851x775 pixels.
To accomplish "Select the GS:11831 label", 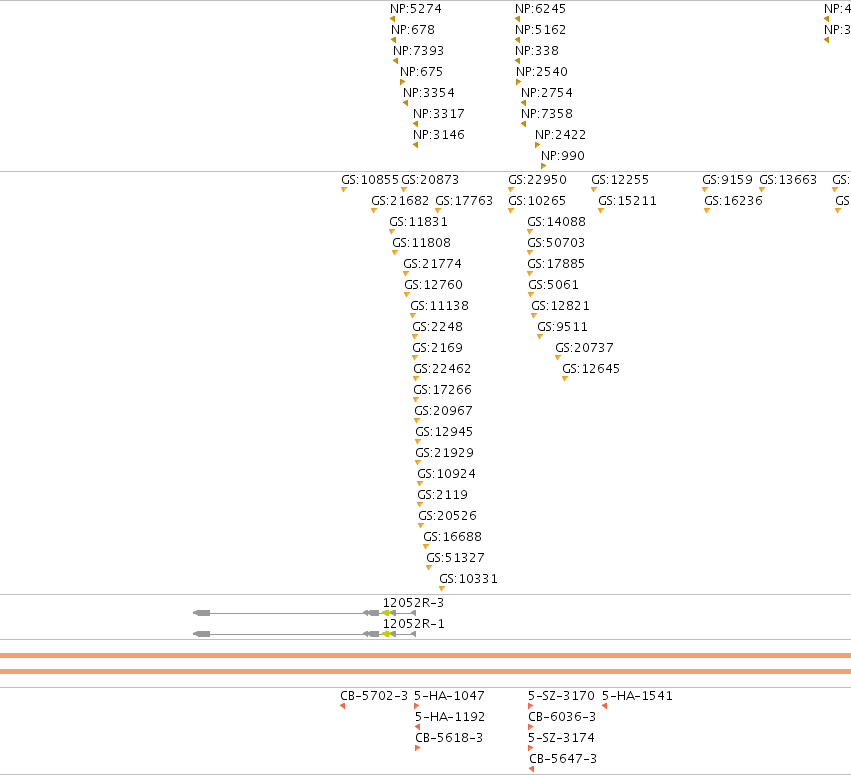I will [418, 222].
